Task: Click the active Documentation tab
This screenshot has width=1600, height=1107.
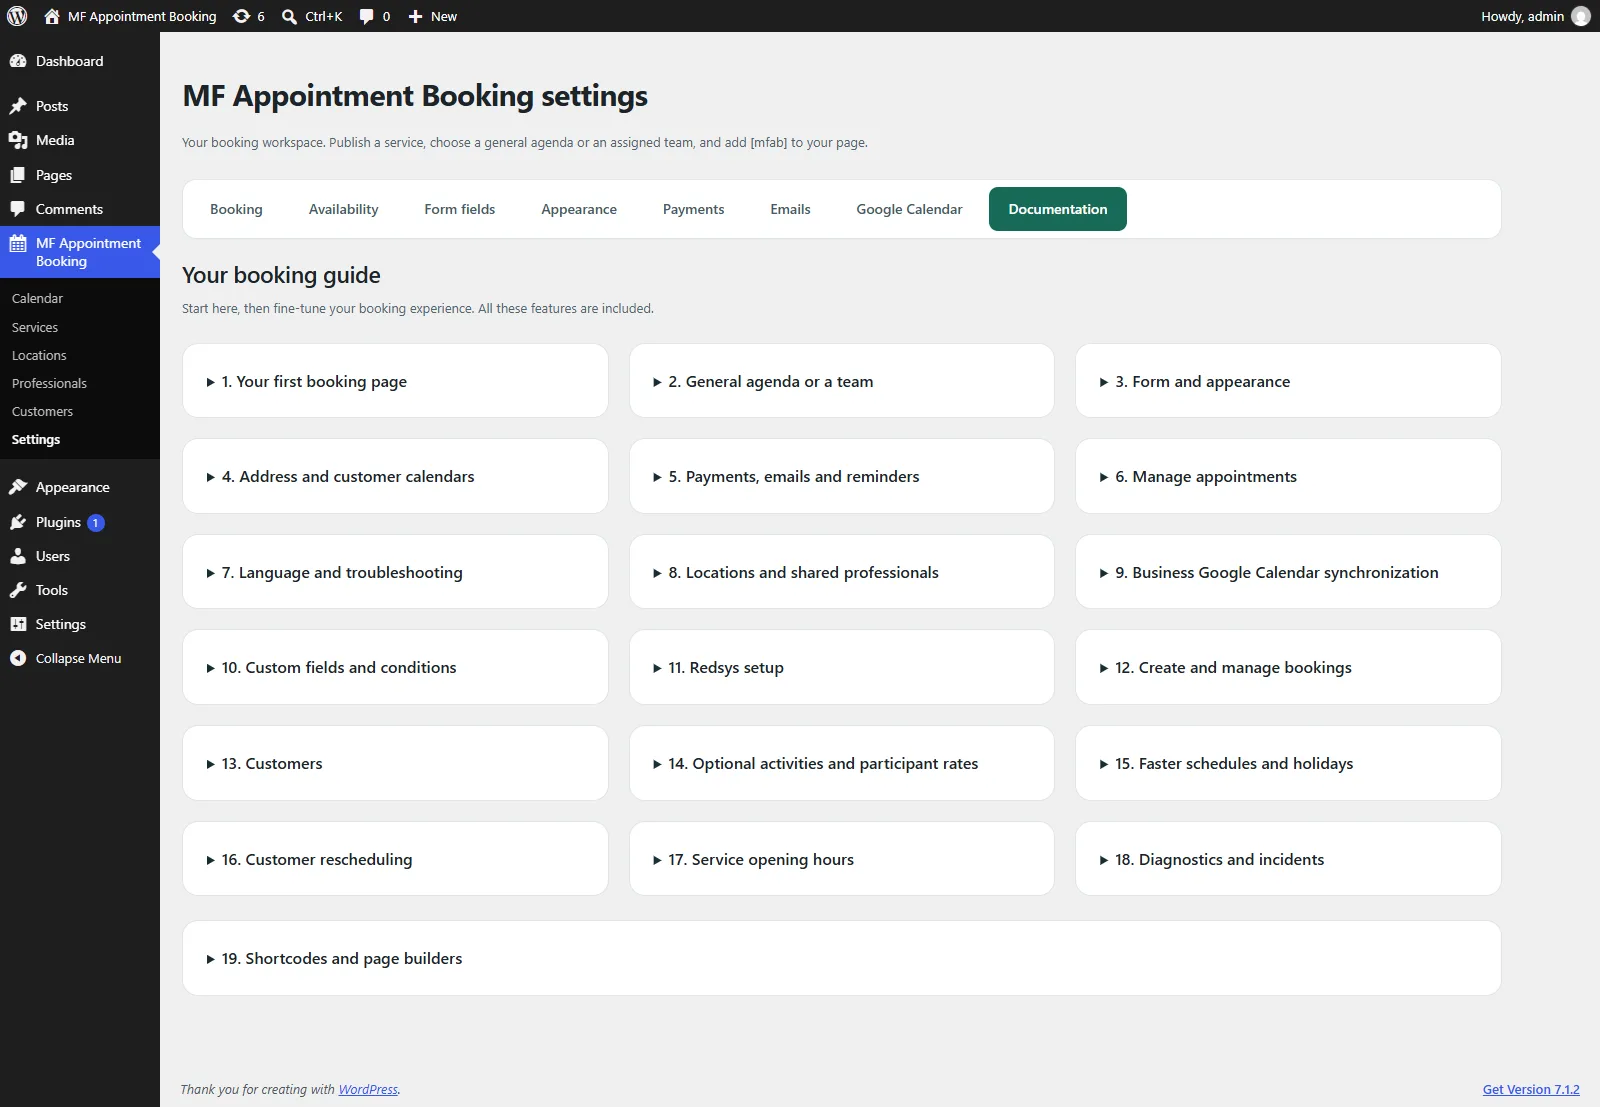Action: coord(1058,209)
